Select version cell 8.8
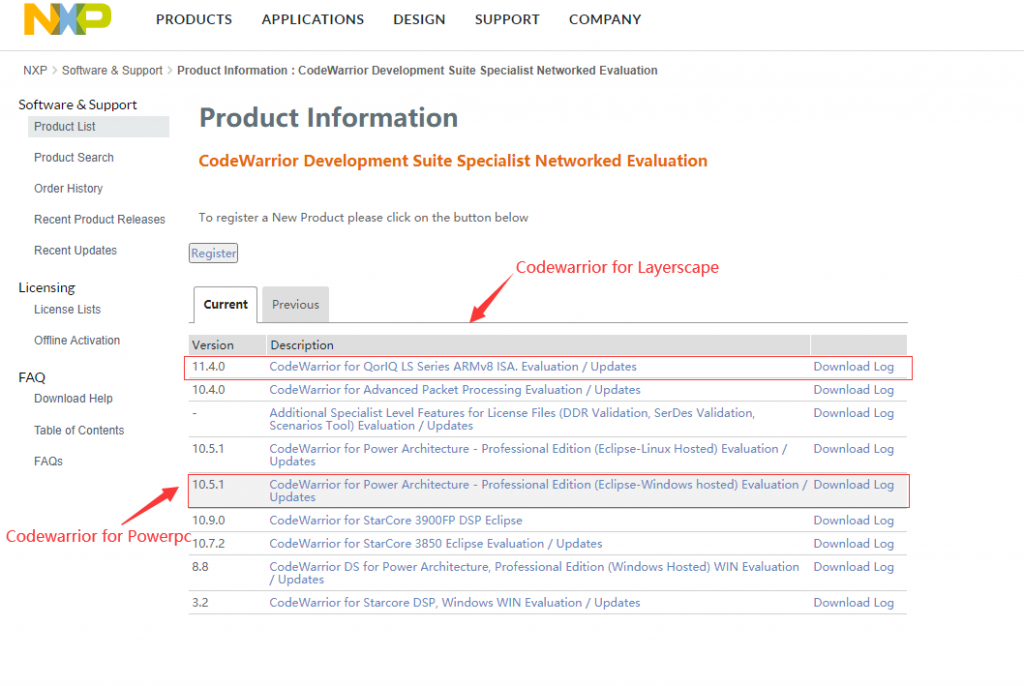Viewport: 1024px width, 686px height. (200, 567)
